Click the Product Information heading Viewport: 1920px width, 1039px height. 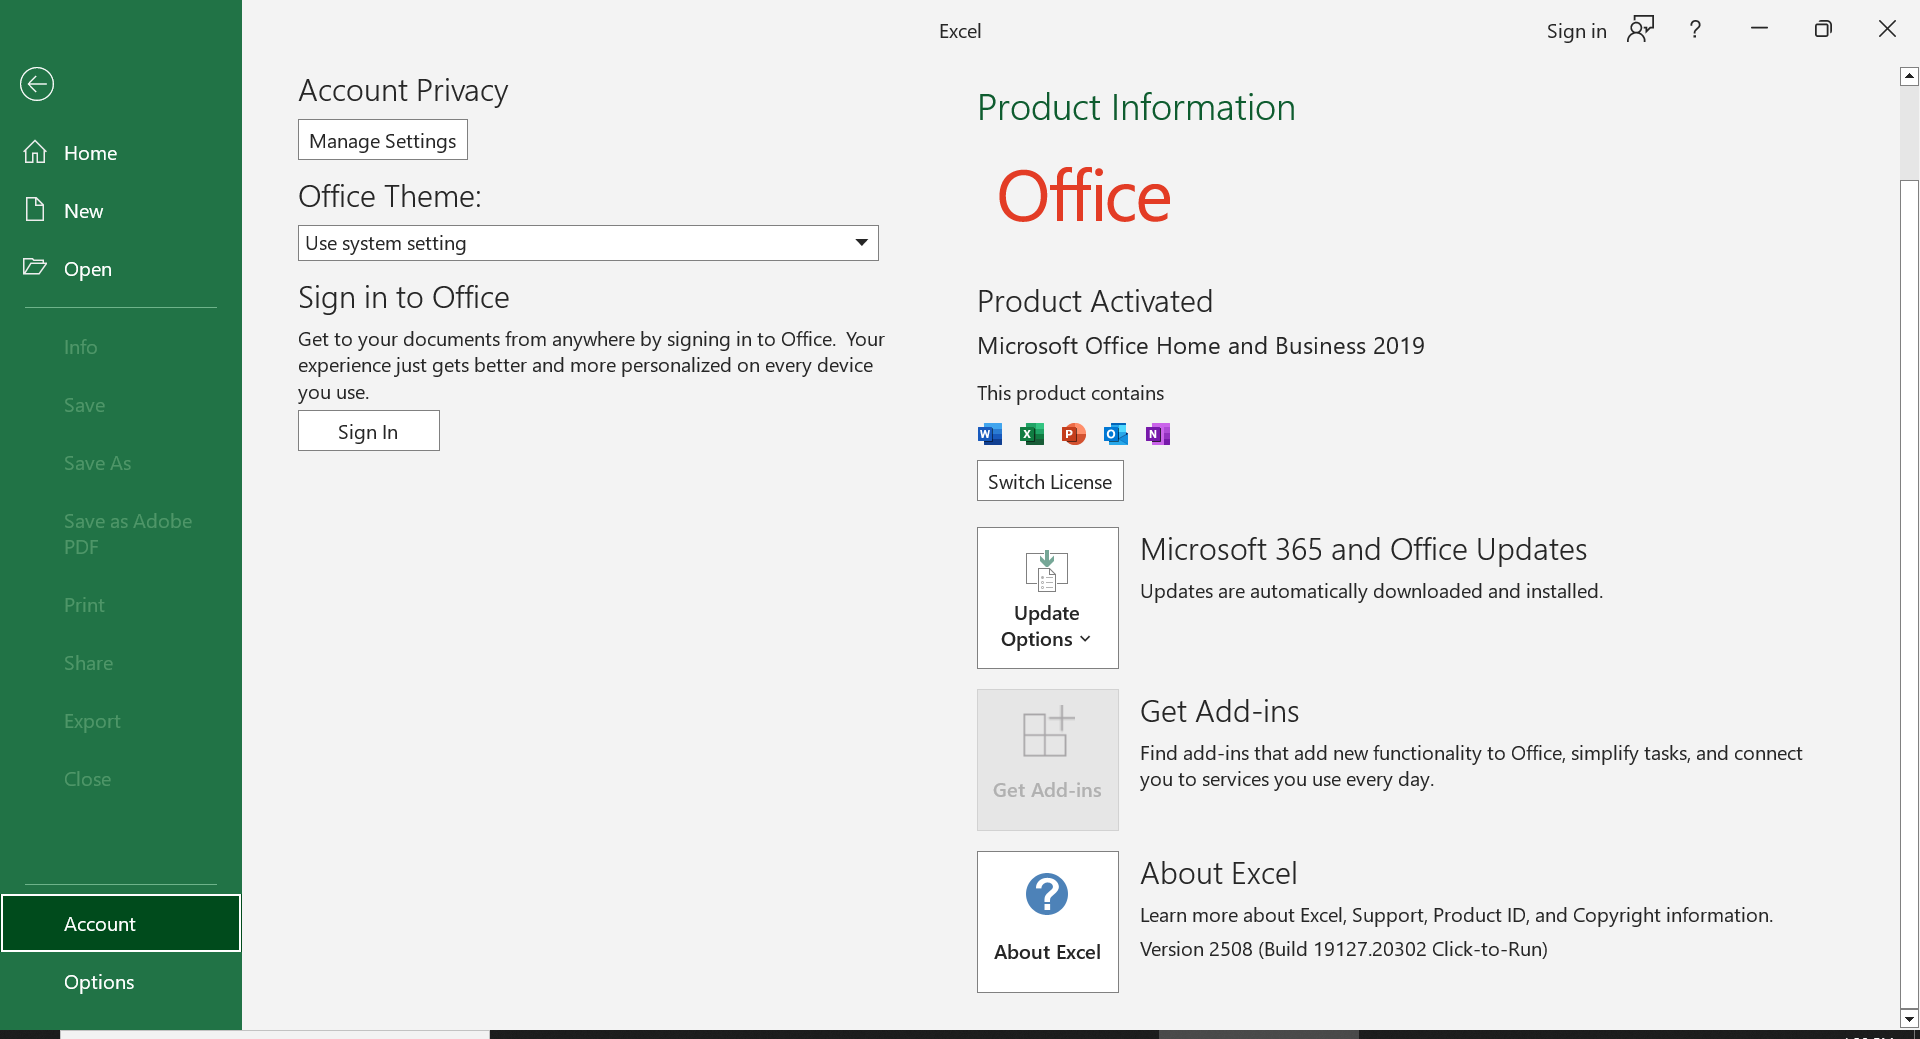point(1136,107)
